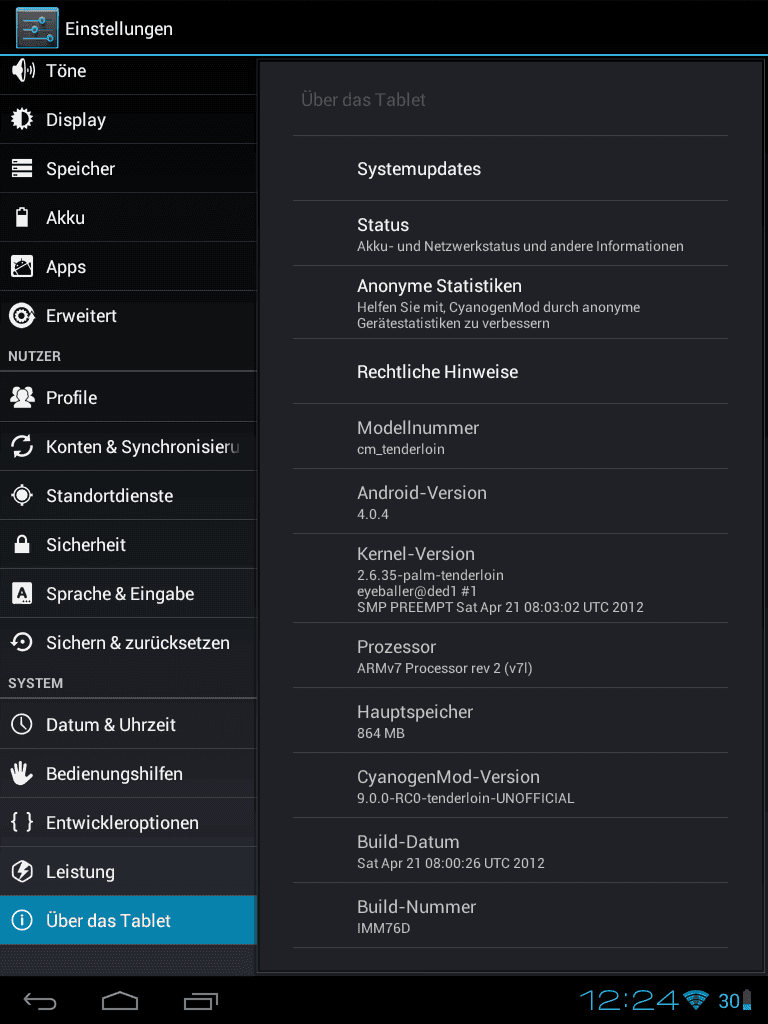768x1024 pixels.
Task: Tap the Entwickleroptionen curly braces icon
Action: click(x=22, y=822)
